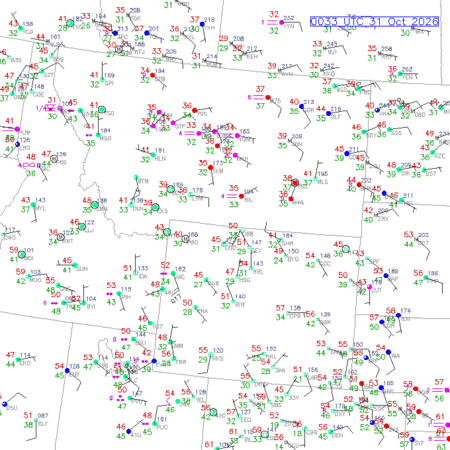This screenshot has width=450, height=450.
Task: Click the magenta station dot at CUT
Action: (x=369, y=287)
